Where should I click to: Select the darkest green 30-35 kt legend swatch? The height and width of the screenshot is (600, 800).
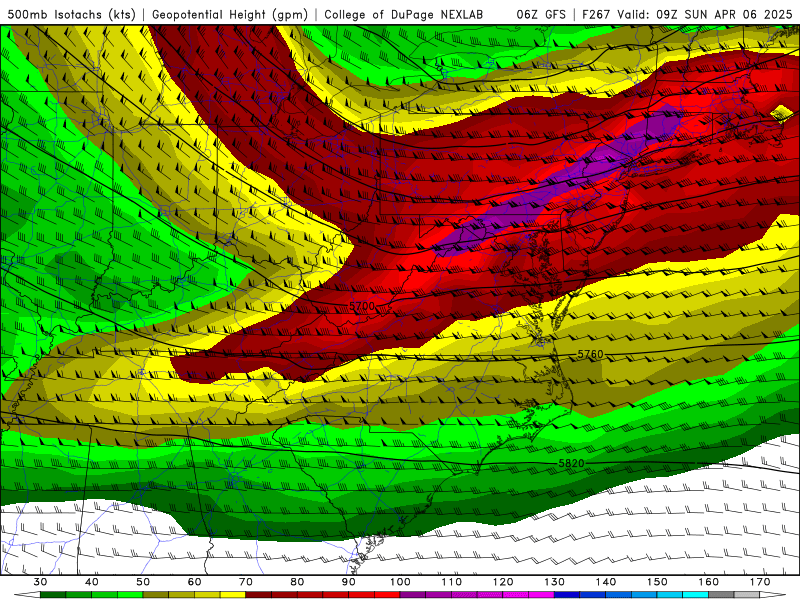[53, 595]
